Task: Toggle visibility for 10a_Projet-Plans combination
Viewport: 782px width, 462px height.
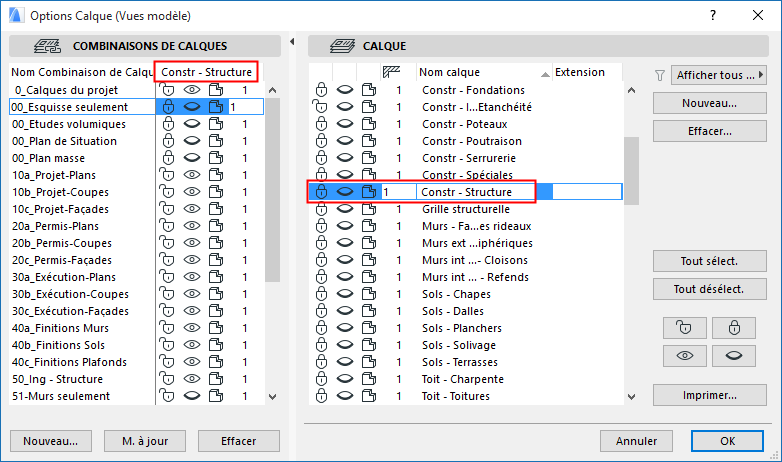Action: click(191, 174)
